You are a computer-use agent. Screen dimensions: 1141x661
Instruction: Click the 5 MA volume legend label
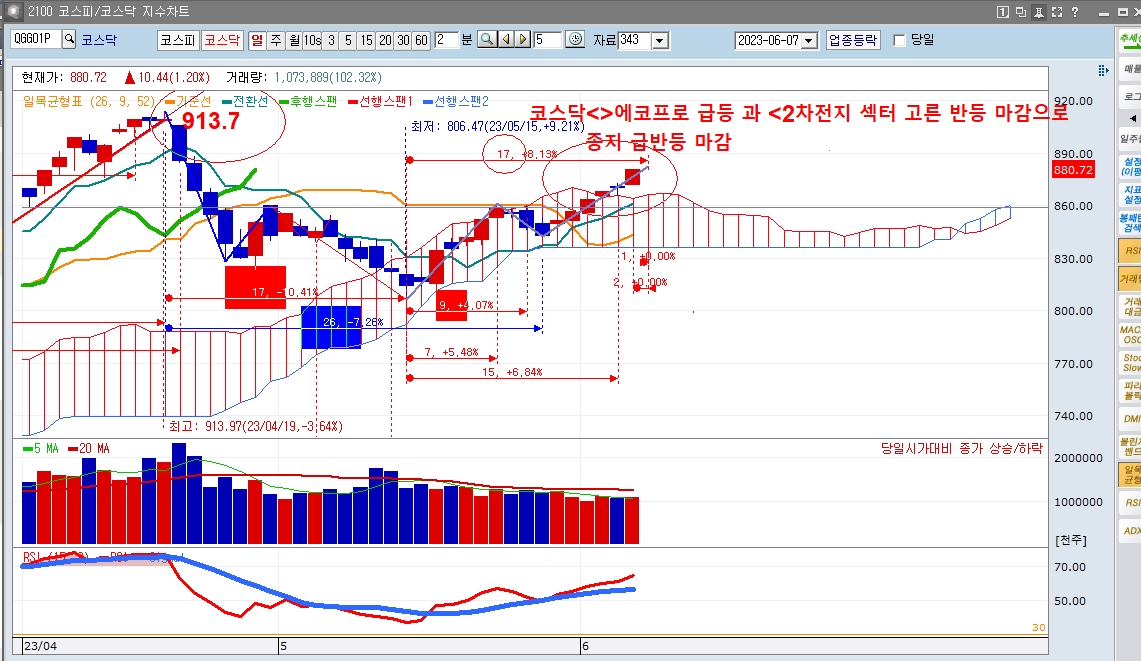[x=47, y=448]
